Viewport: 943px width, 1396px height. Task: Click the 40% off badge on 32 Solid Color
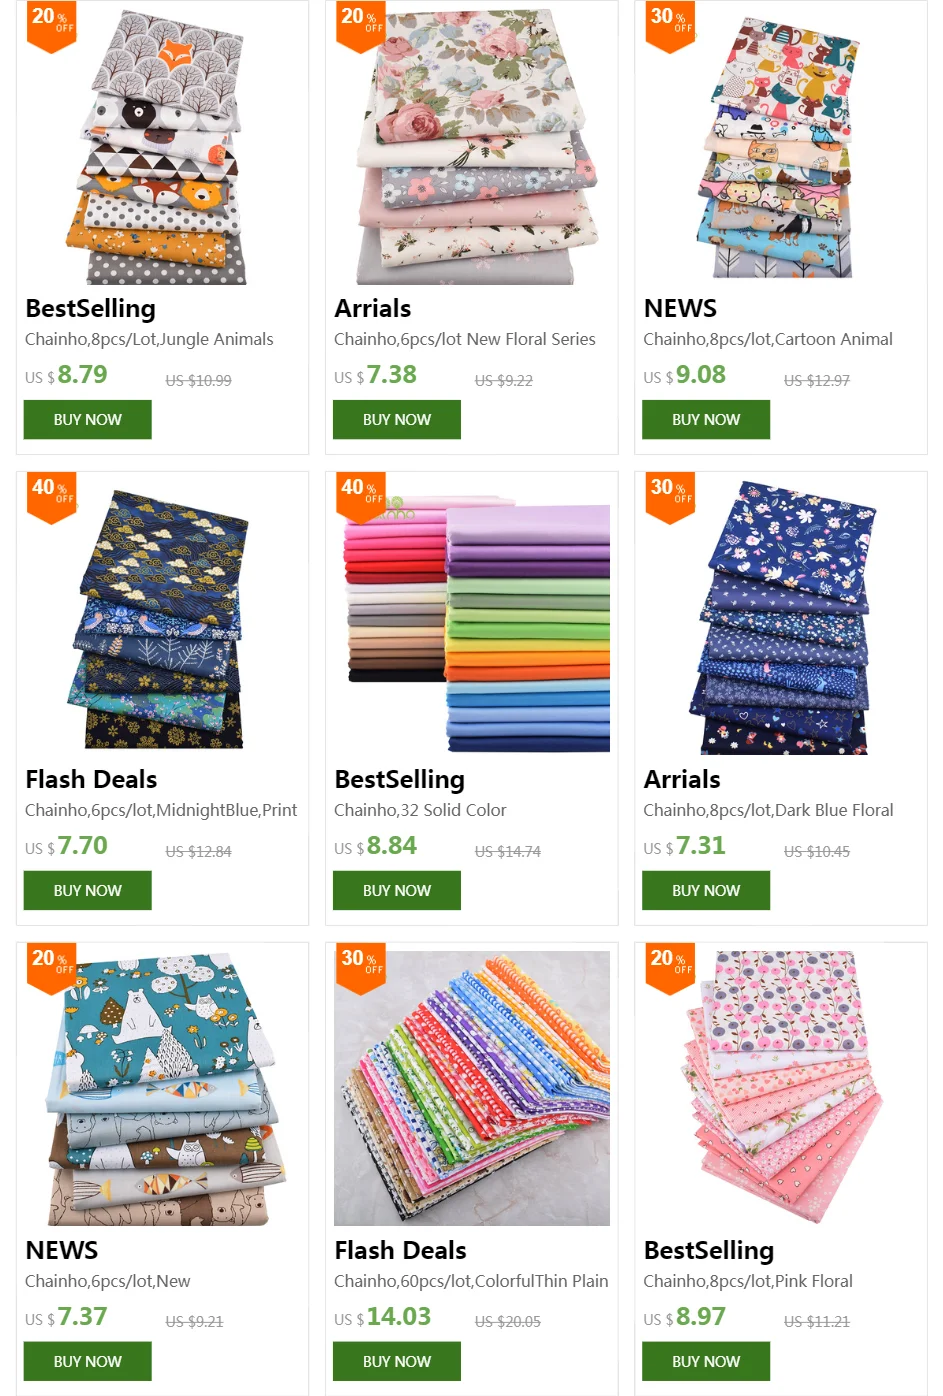pos(360,497)
